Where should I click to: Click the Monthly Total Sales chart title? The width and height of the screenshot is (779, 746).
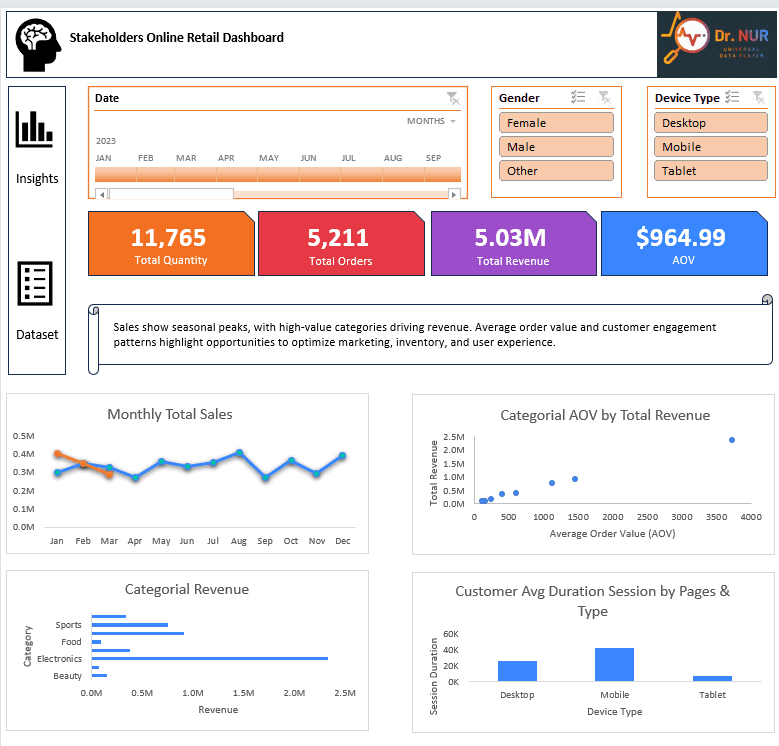[170, 414]
